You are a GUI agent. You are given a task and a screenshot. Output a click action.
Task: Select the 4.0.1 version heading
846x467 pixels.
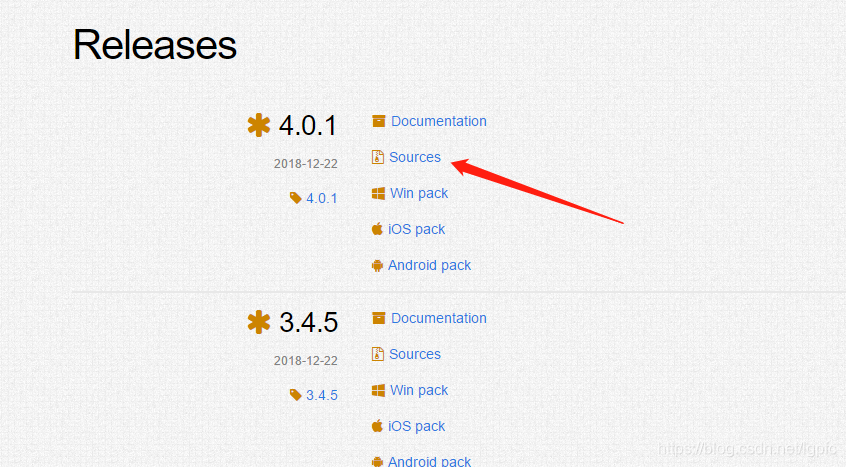tap(308, 126)
